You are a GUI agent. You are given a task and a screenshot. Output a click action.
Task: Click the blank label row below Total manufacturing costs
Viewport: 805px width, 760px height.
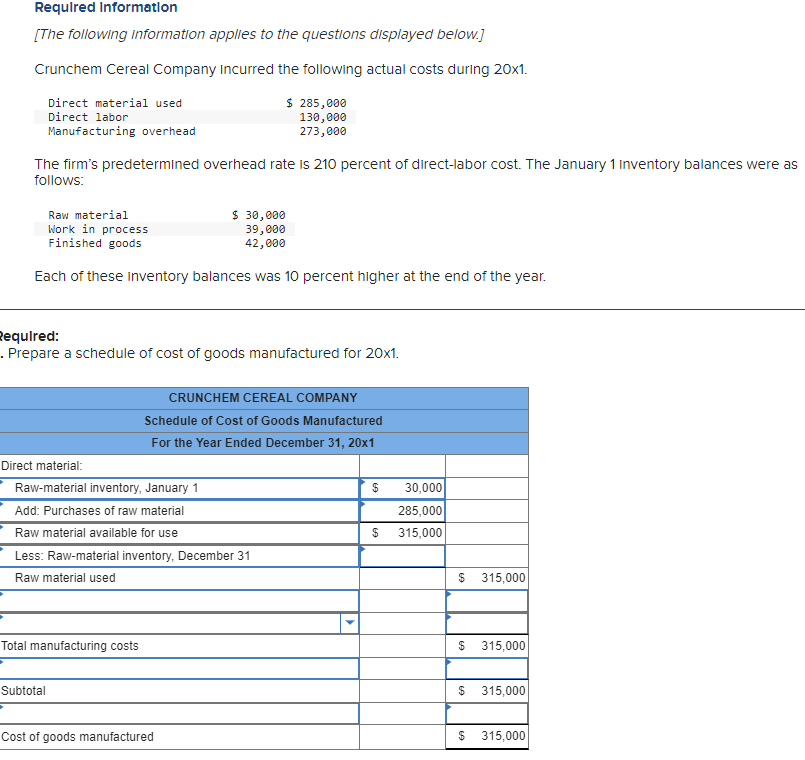[x=179, y=669]
